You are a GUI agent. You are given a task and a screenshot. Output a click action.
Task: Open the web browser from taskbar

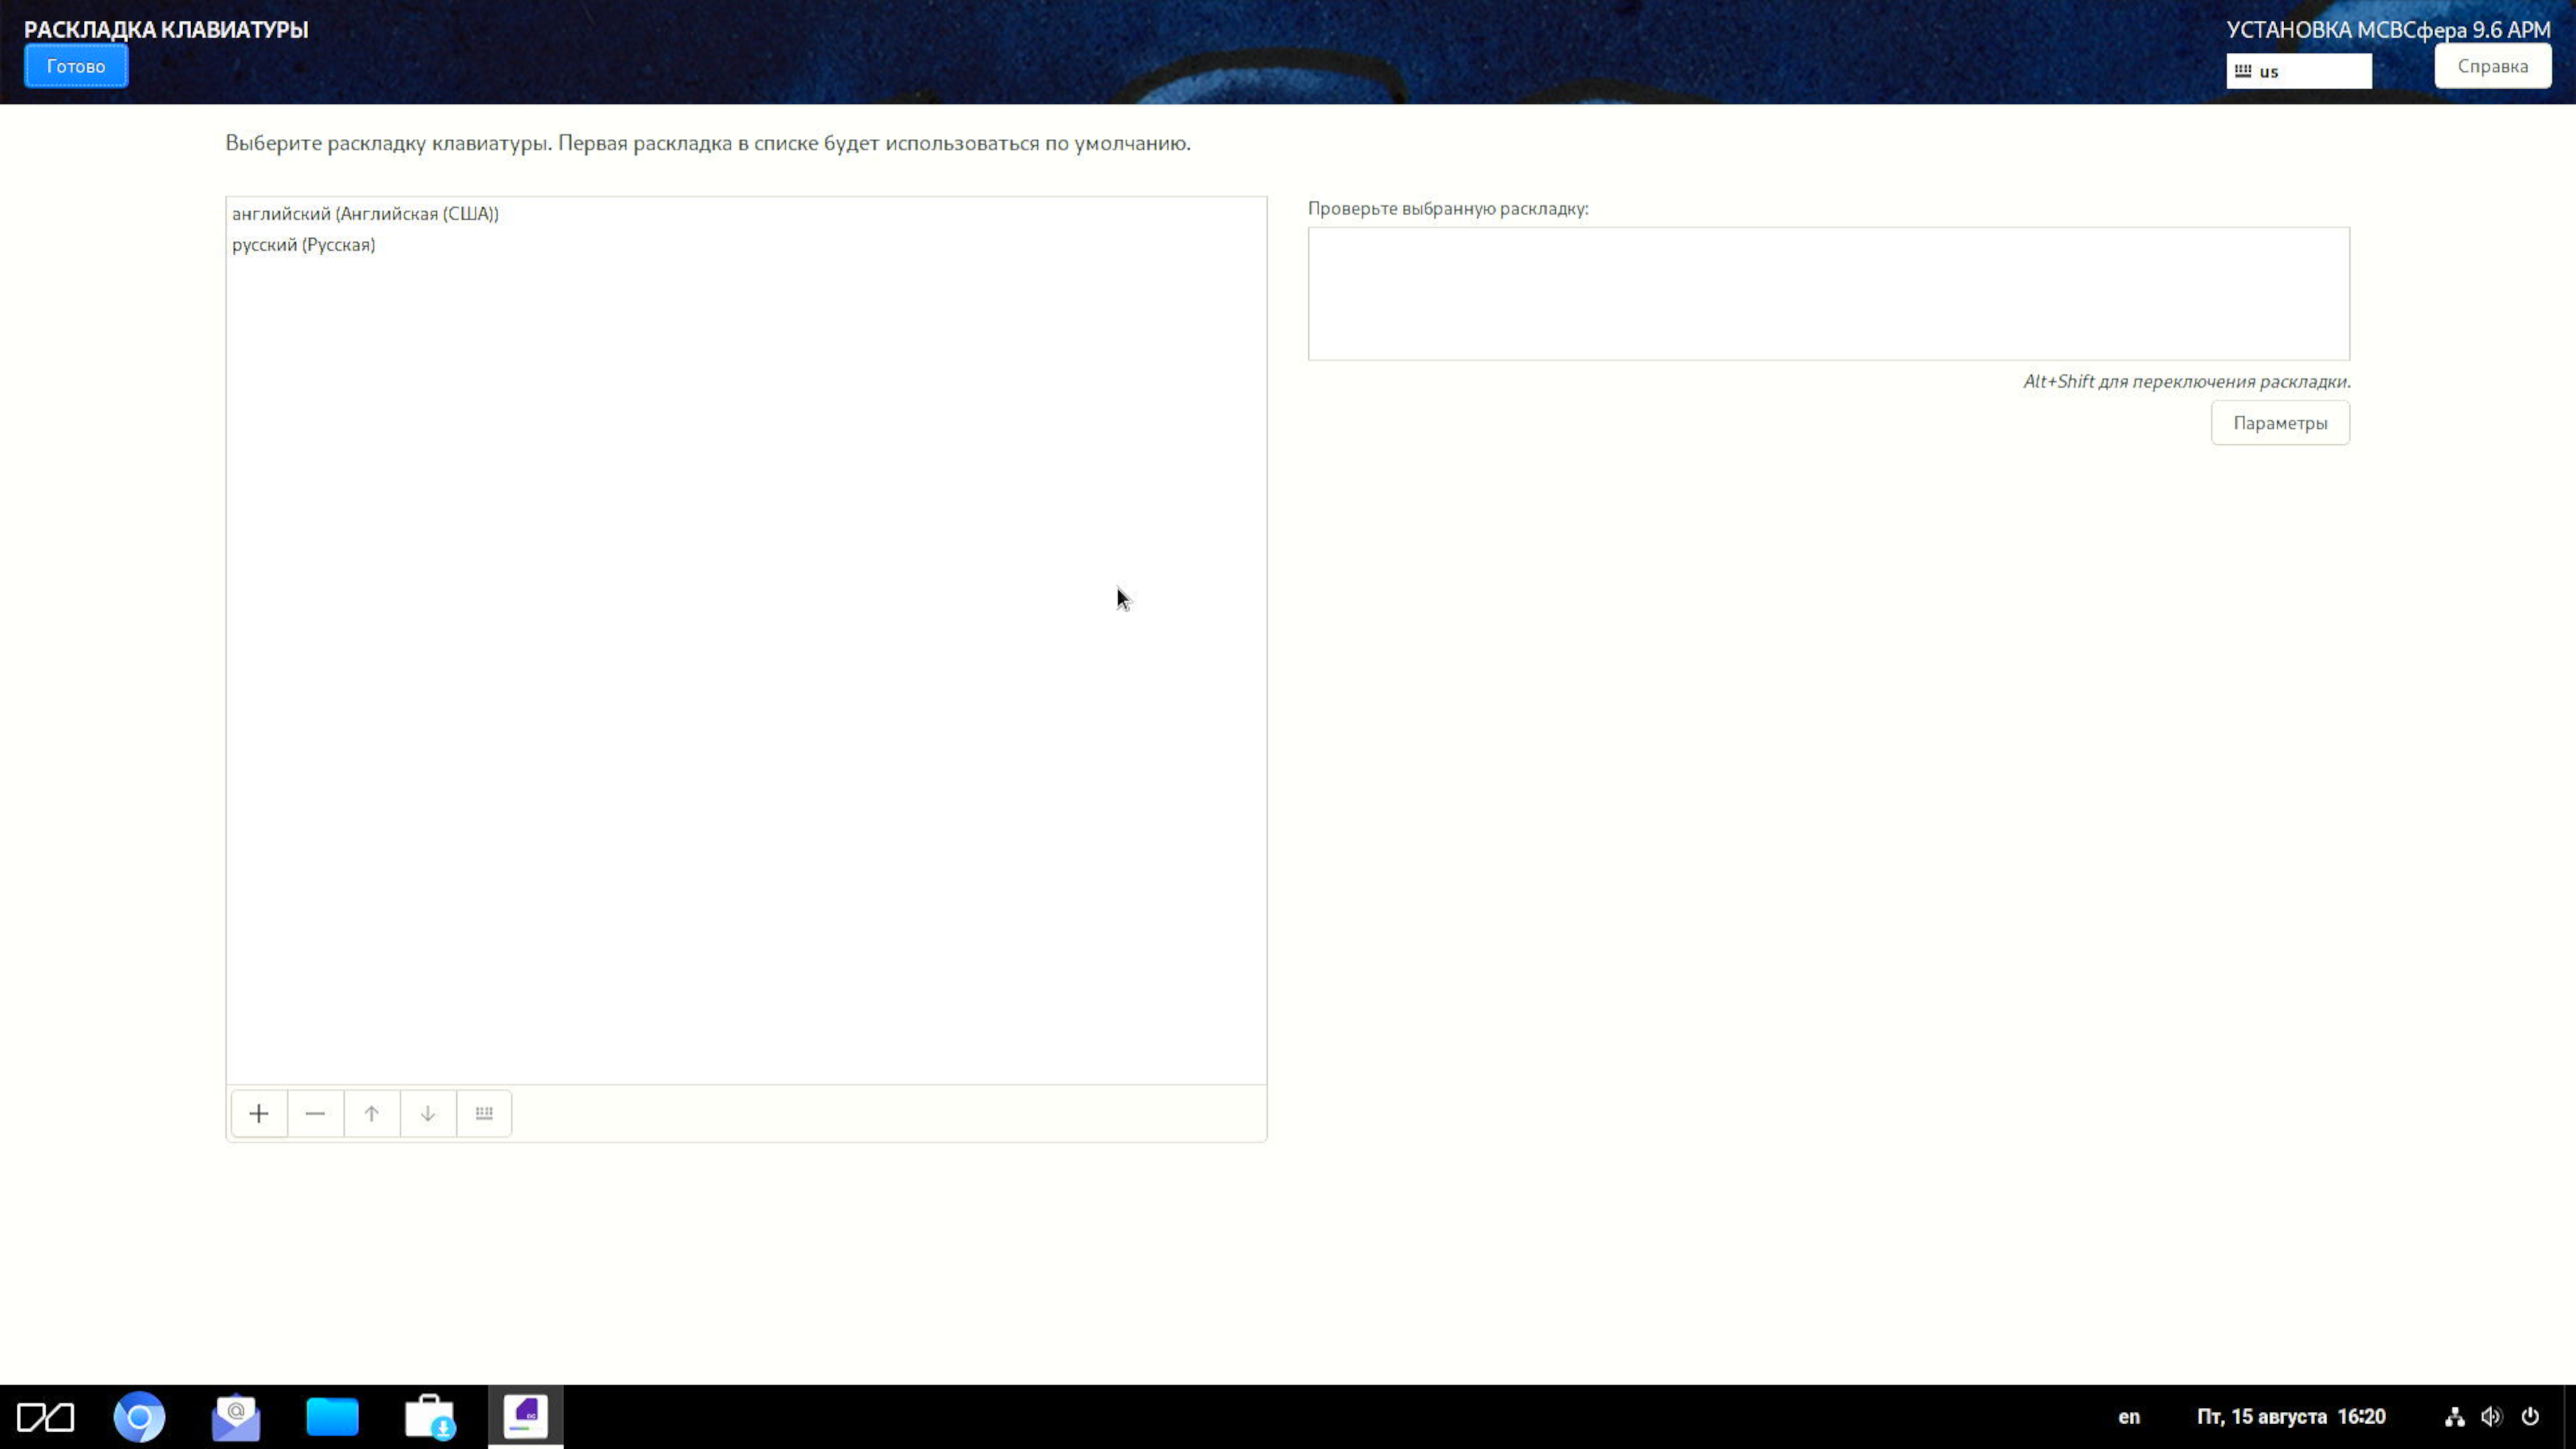[x=139, y=1417]
